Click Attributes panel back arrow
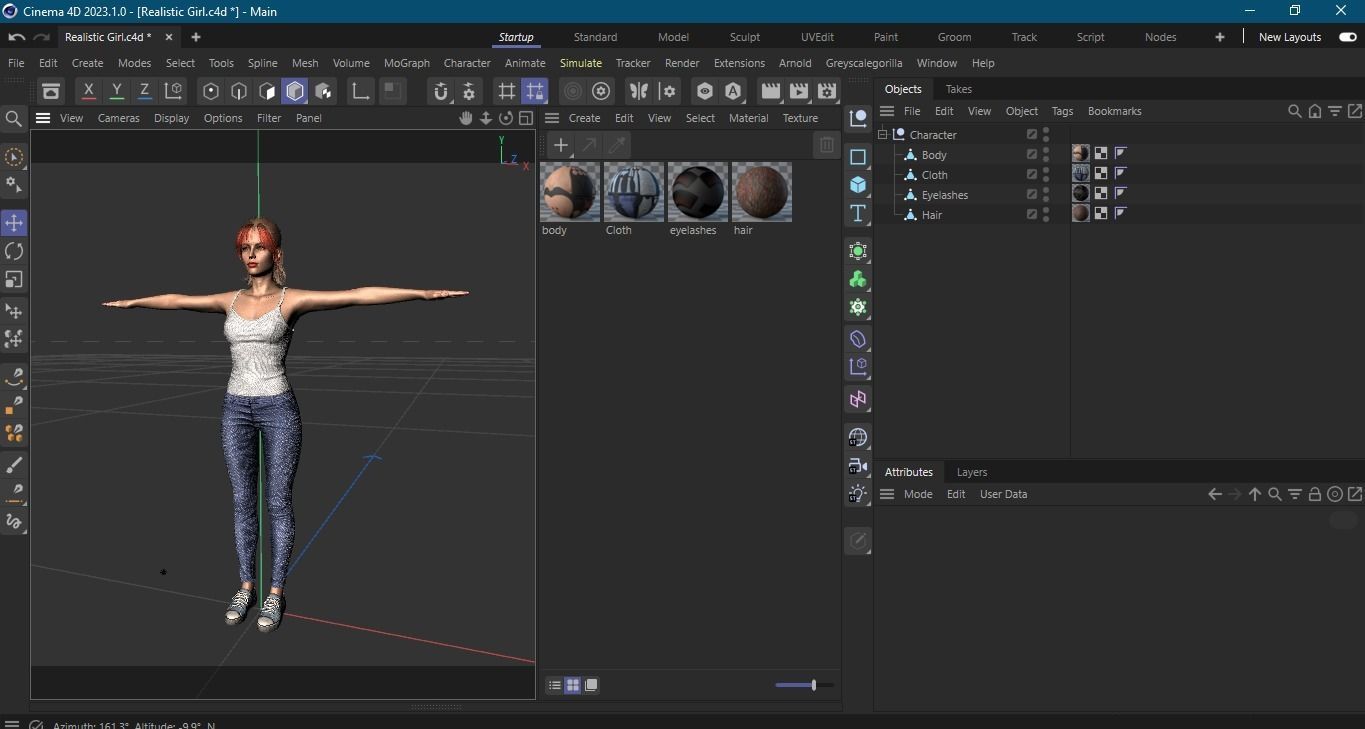Screen dimensions: 1365x729 pyautogui.click(x=1215, y=494)
